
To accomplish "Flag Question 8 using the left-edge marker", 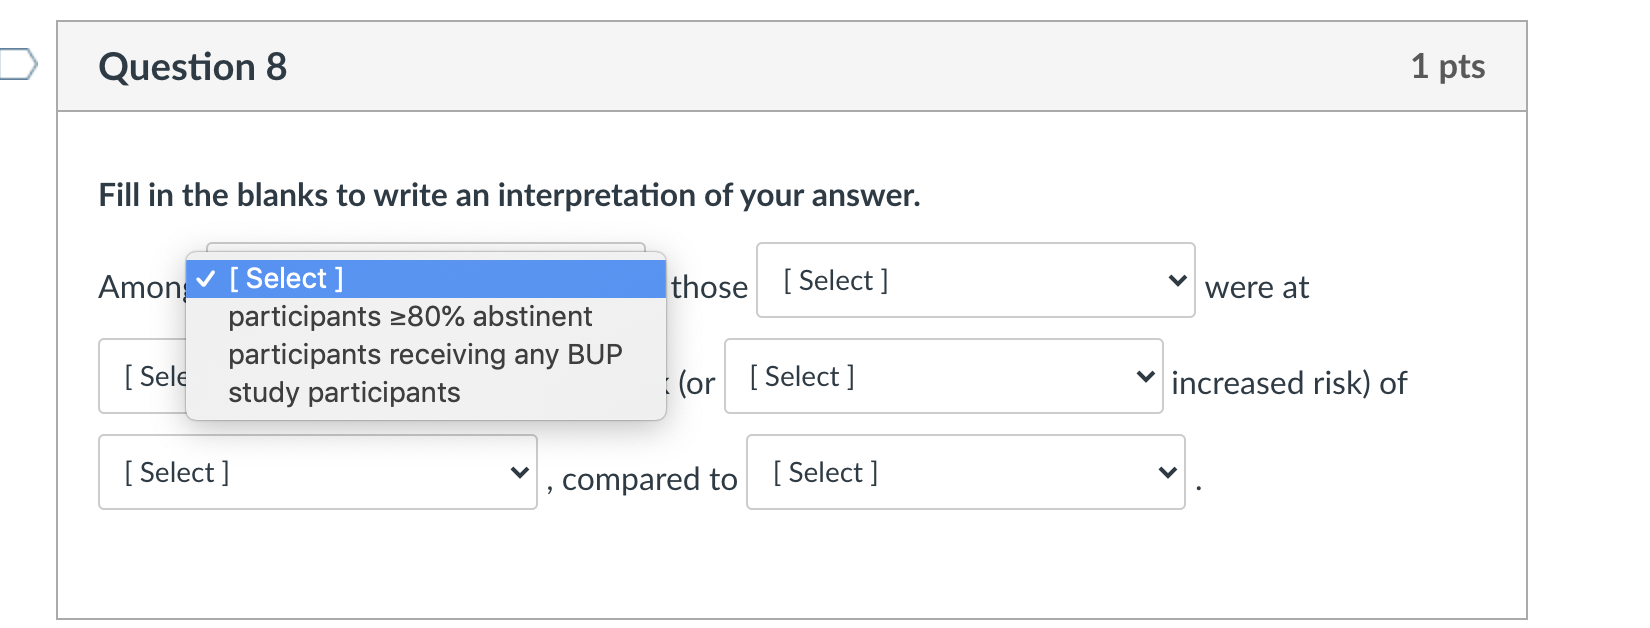I will click(18, 65).
